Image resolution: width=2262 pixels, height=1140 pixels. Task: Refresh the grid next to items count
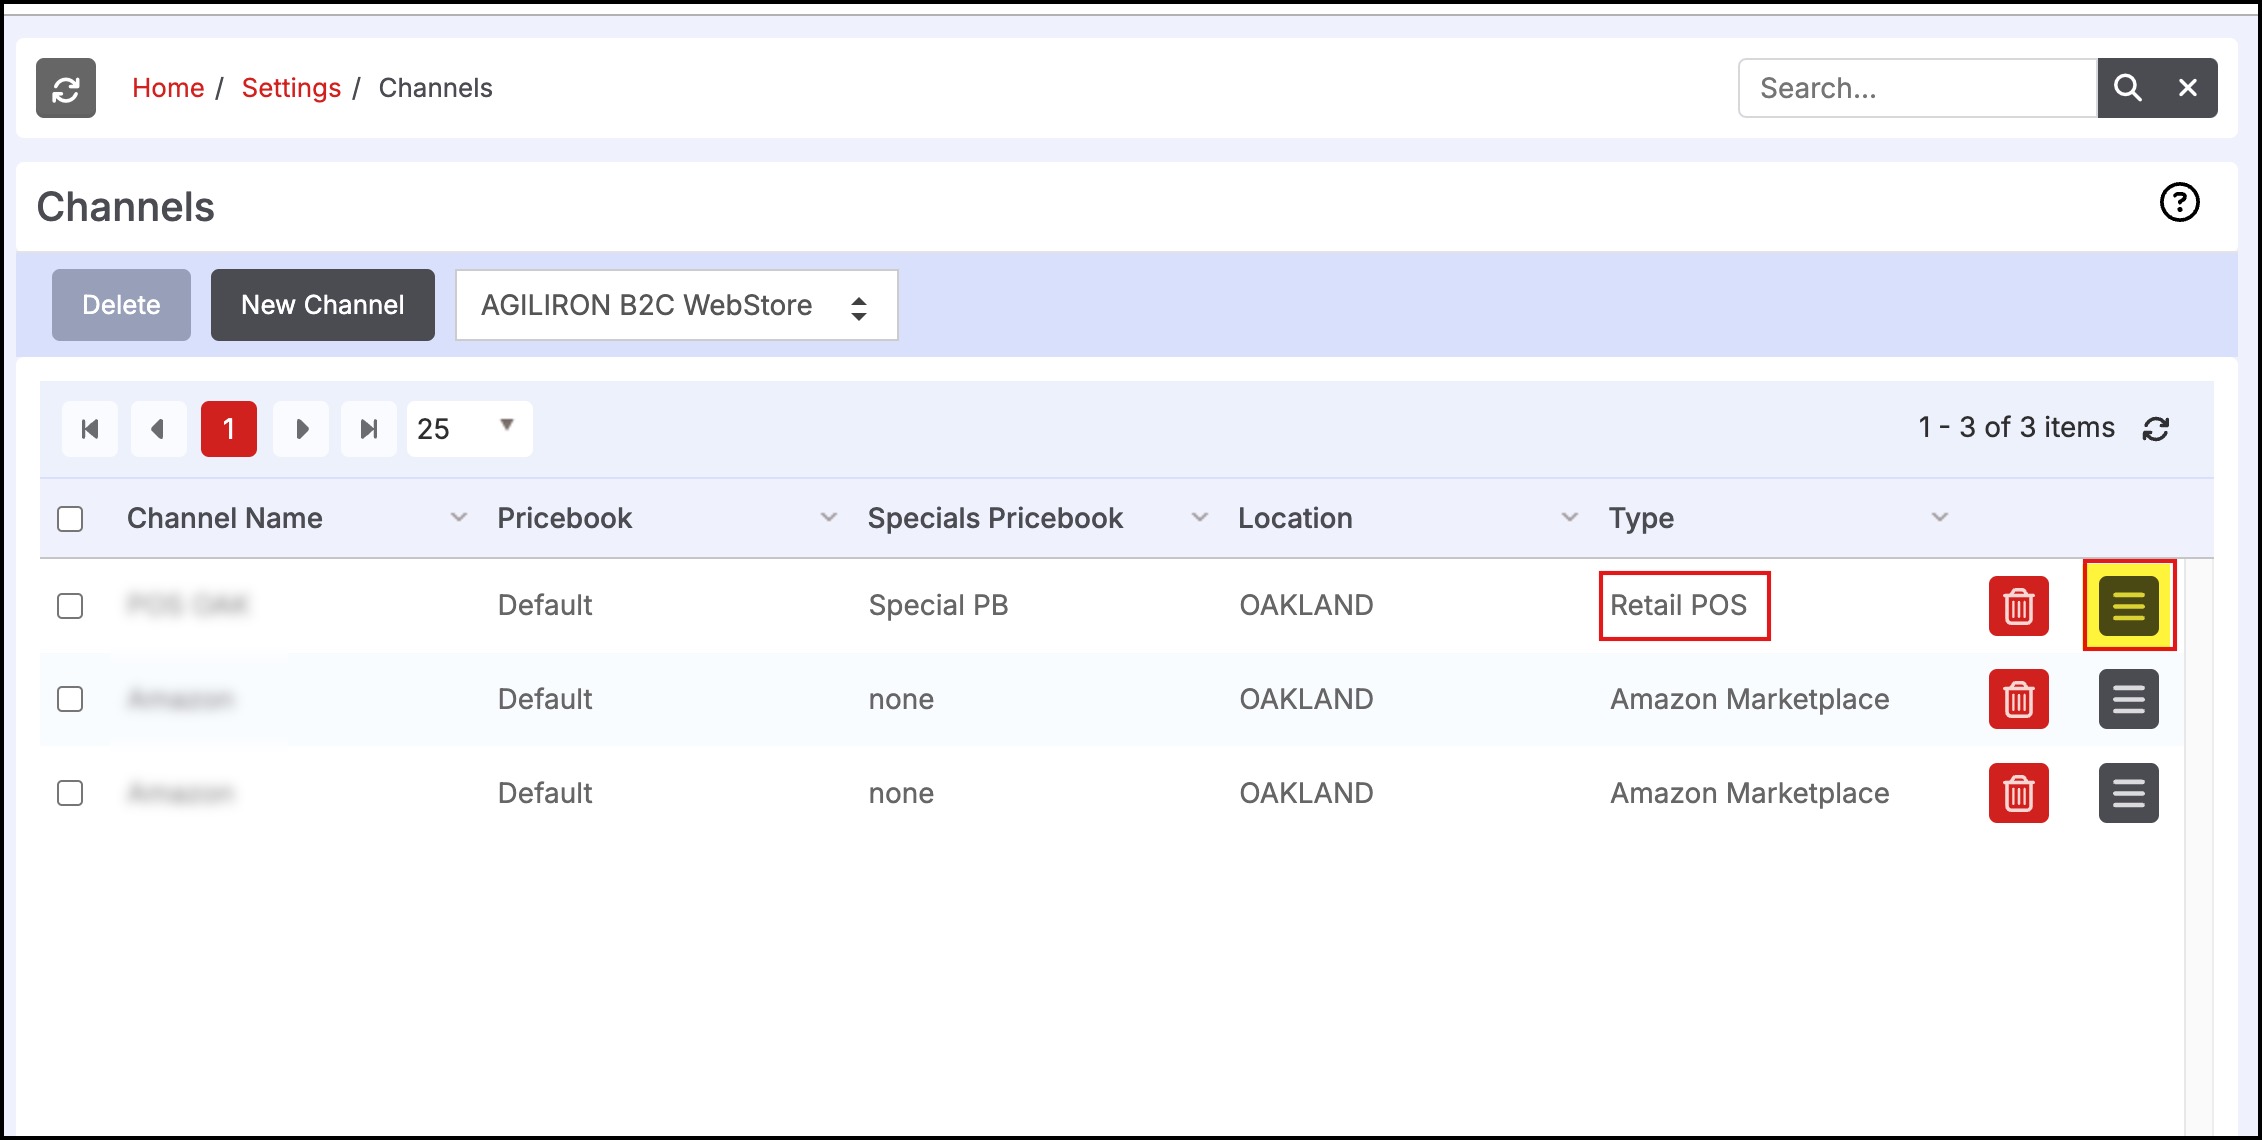point(2155,429)
